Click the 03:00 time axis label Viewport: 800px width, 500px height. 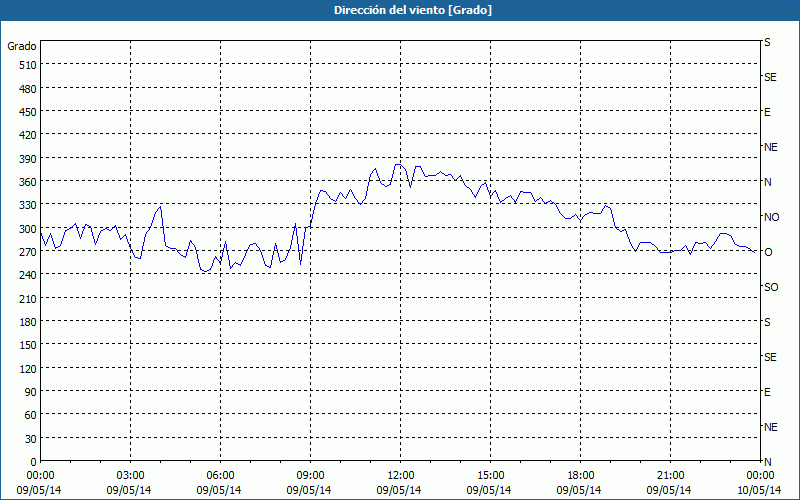(x=131, y=476)
